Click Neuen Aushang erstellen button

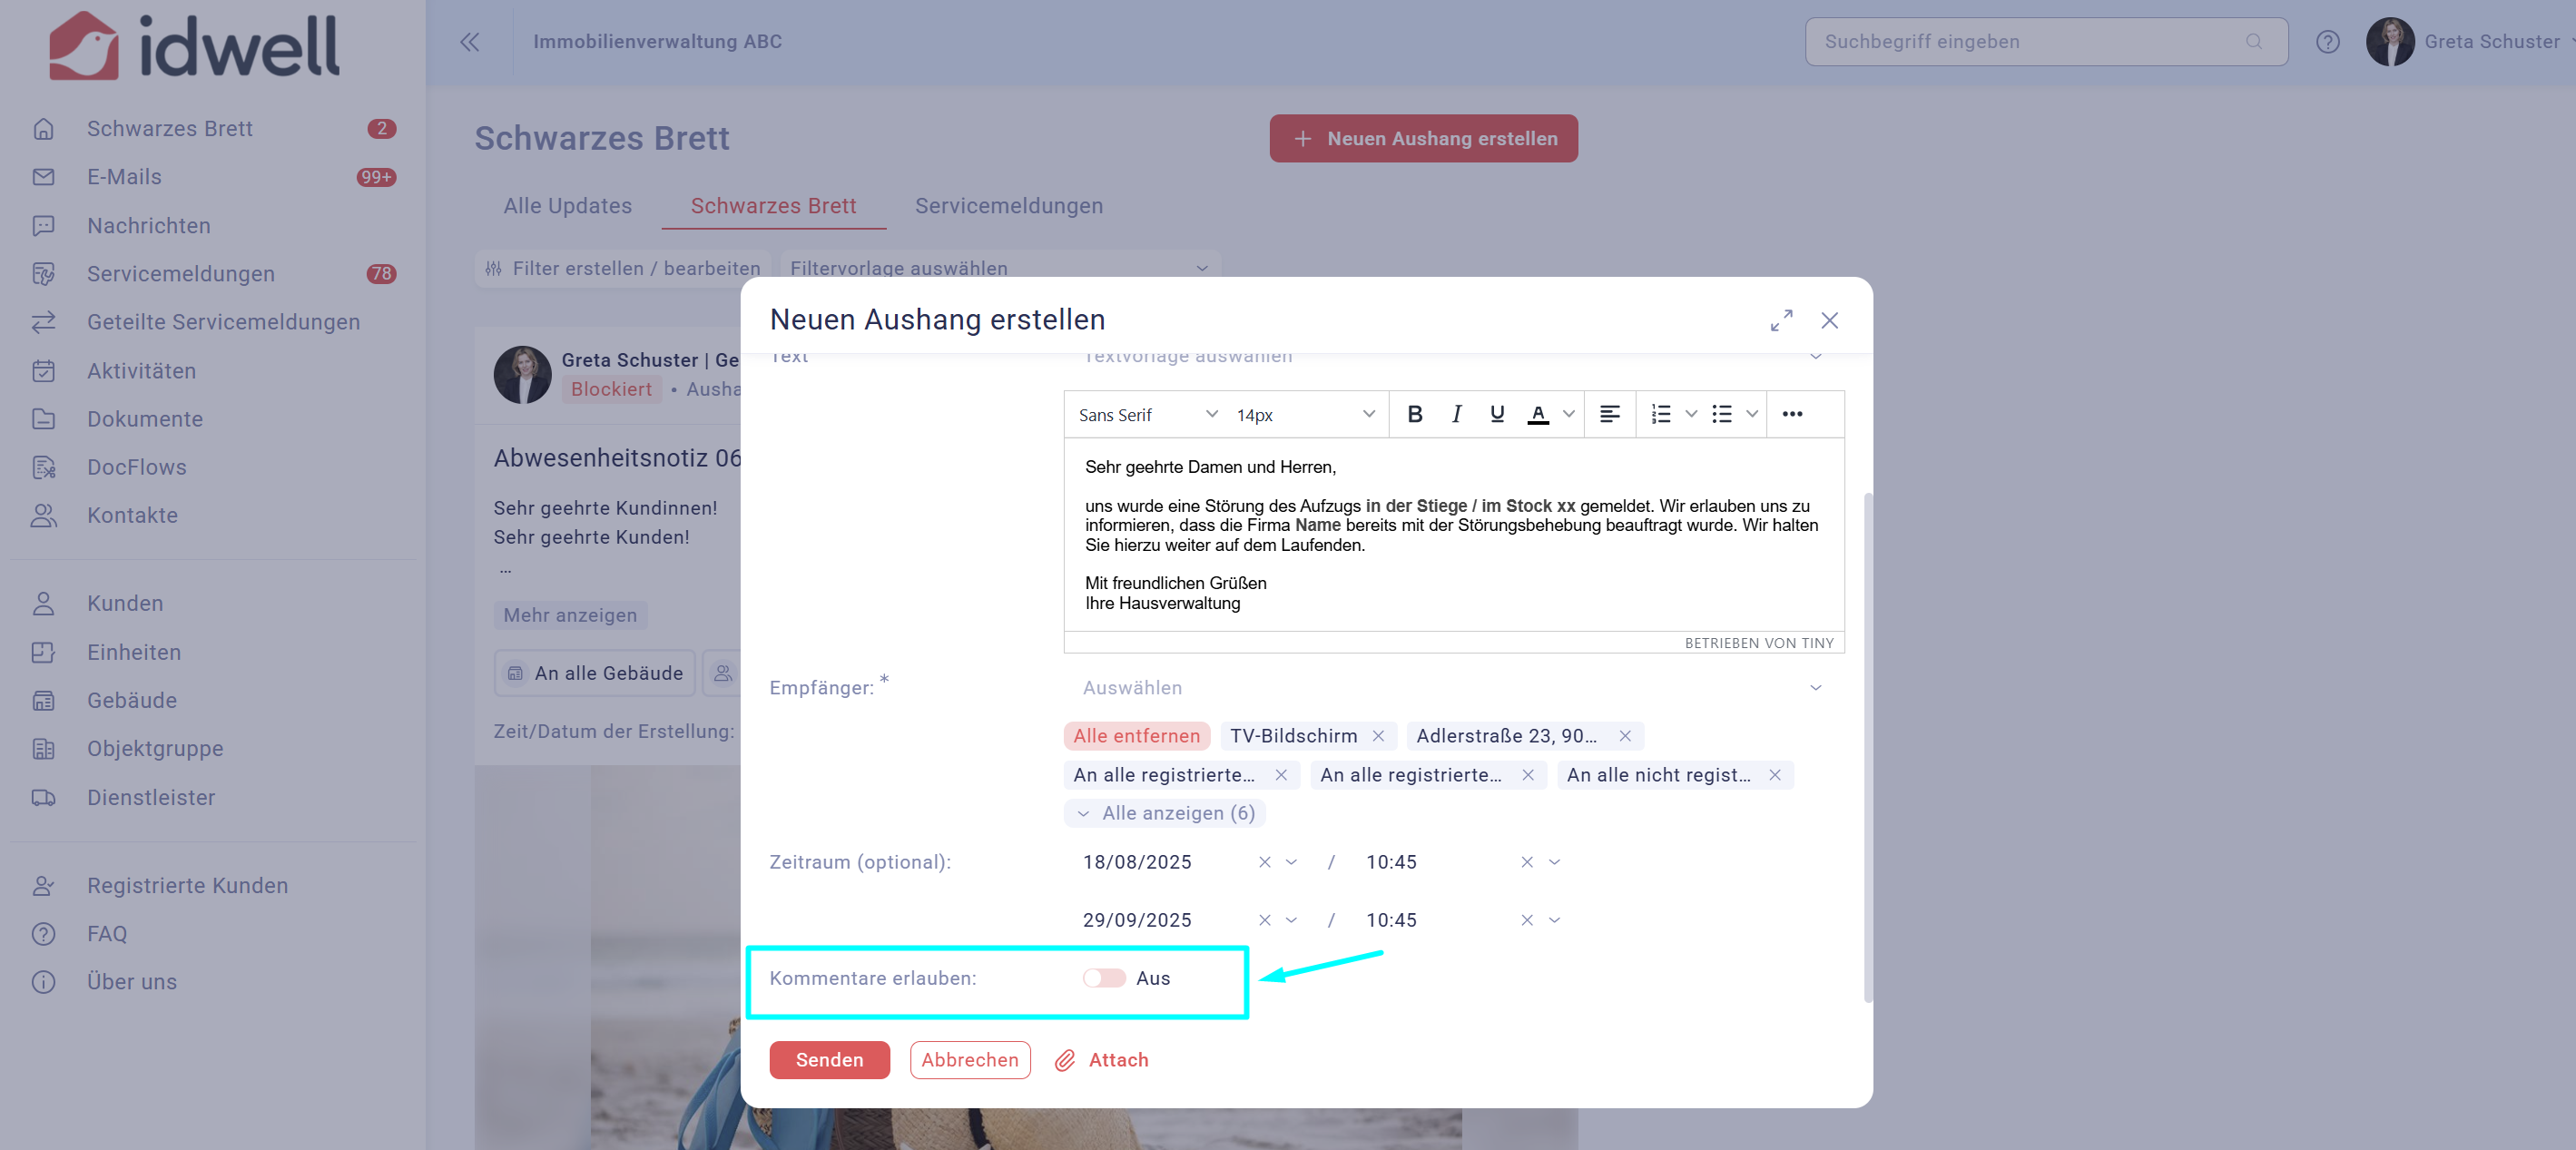pyautogui.click(x=1423, y=138)
